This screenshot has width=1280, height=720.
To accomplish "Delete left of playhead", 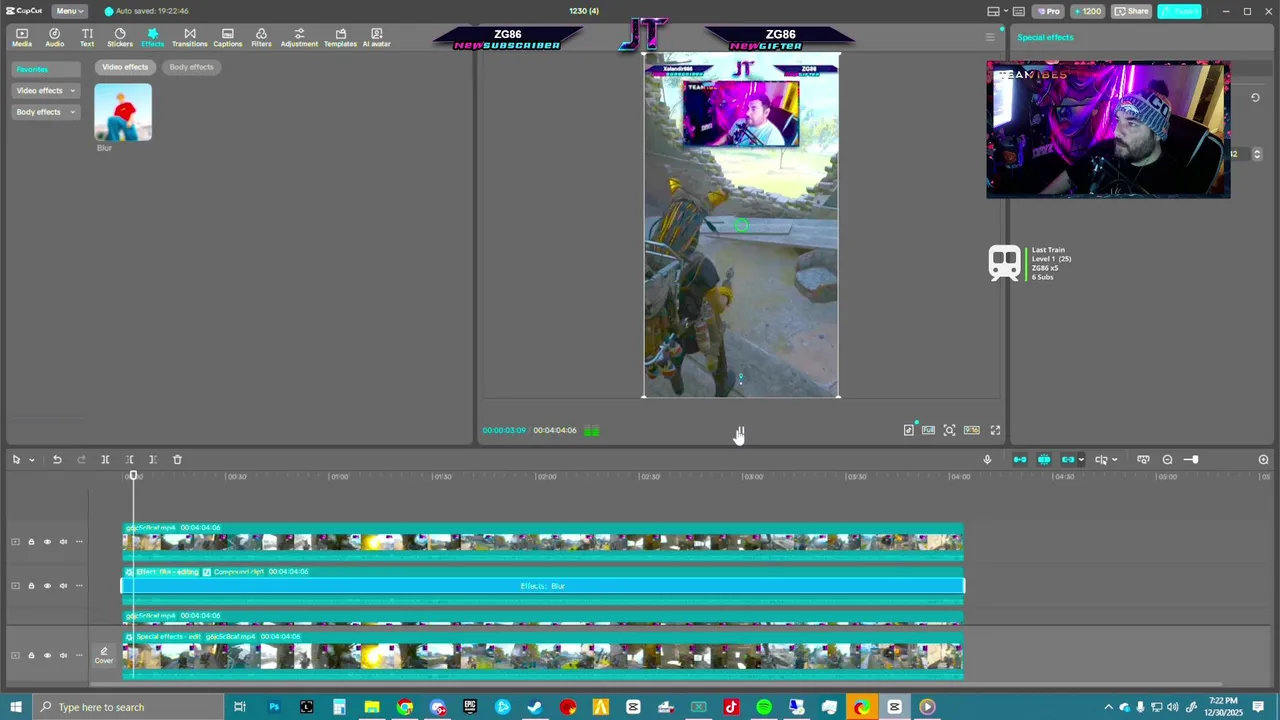I will [130, 460].
